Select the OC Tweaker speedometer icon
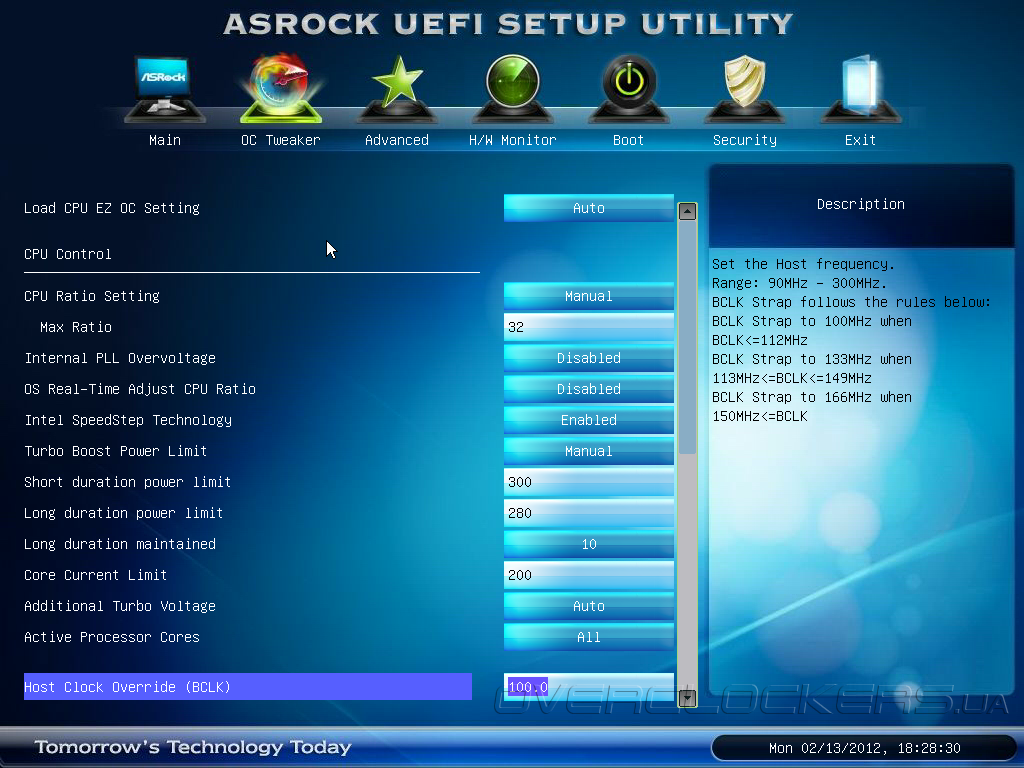The height and width of the screenshot is (768, 1024). pyautogui.click(x=281, y=89)
